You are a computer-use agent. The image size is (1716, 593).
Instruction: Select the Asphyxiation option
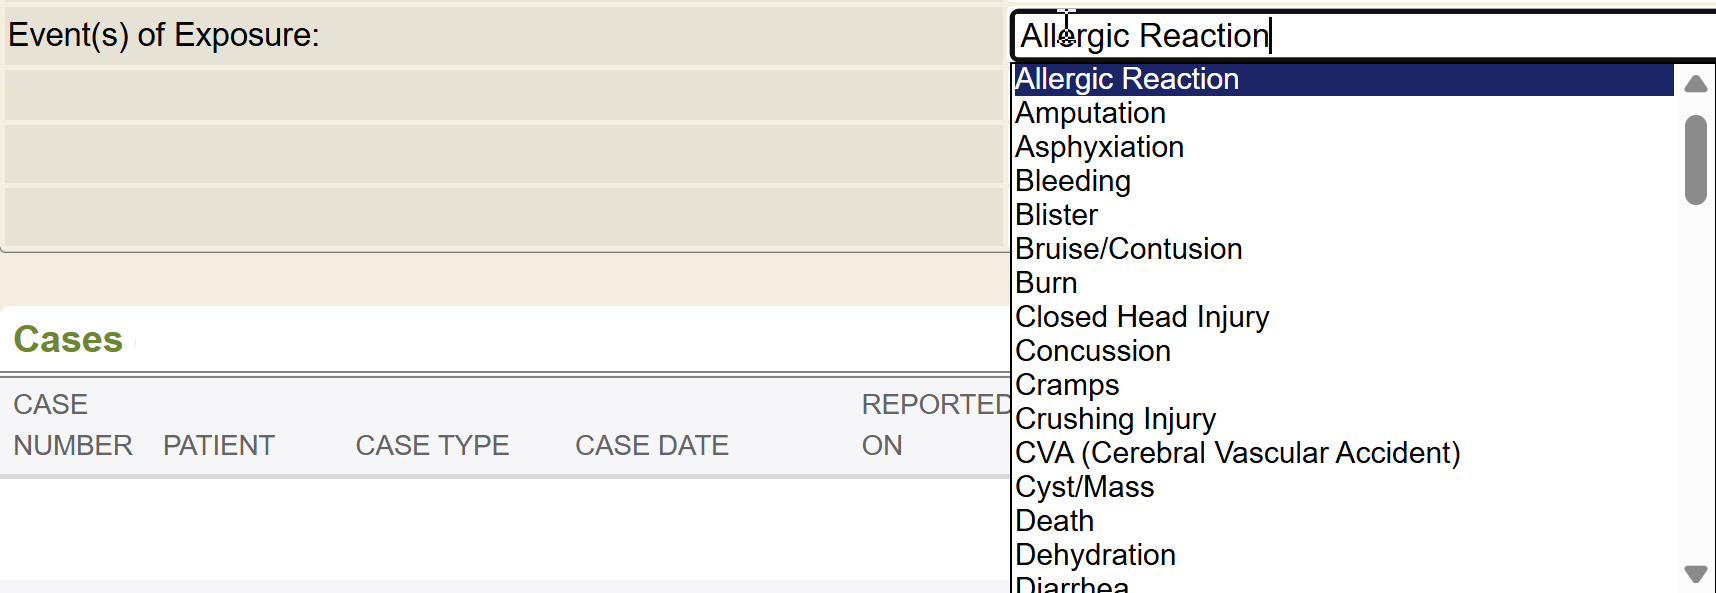[x=1100, y=147]
